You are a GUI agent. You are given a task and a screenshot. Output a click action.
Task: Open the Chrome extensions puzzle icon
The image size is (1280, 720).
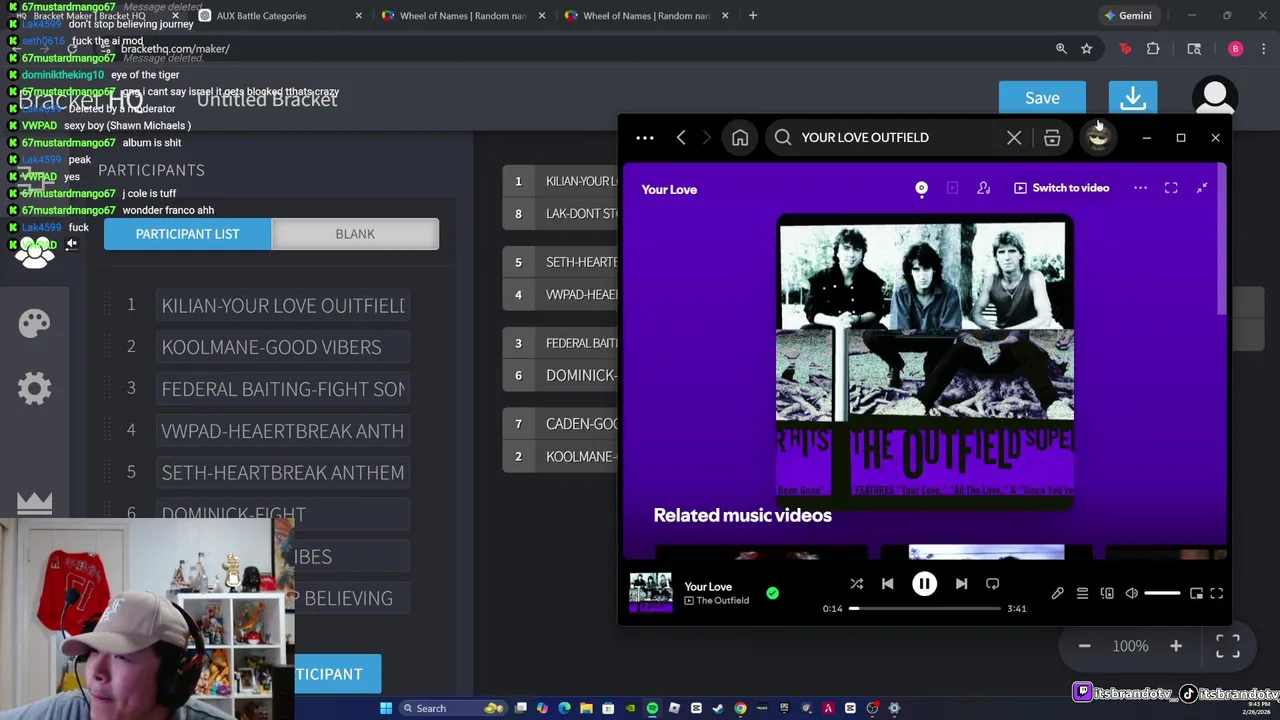point(1153,49)
